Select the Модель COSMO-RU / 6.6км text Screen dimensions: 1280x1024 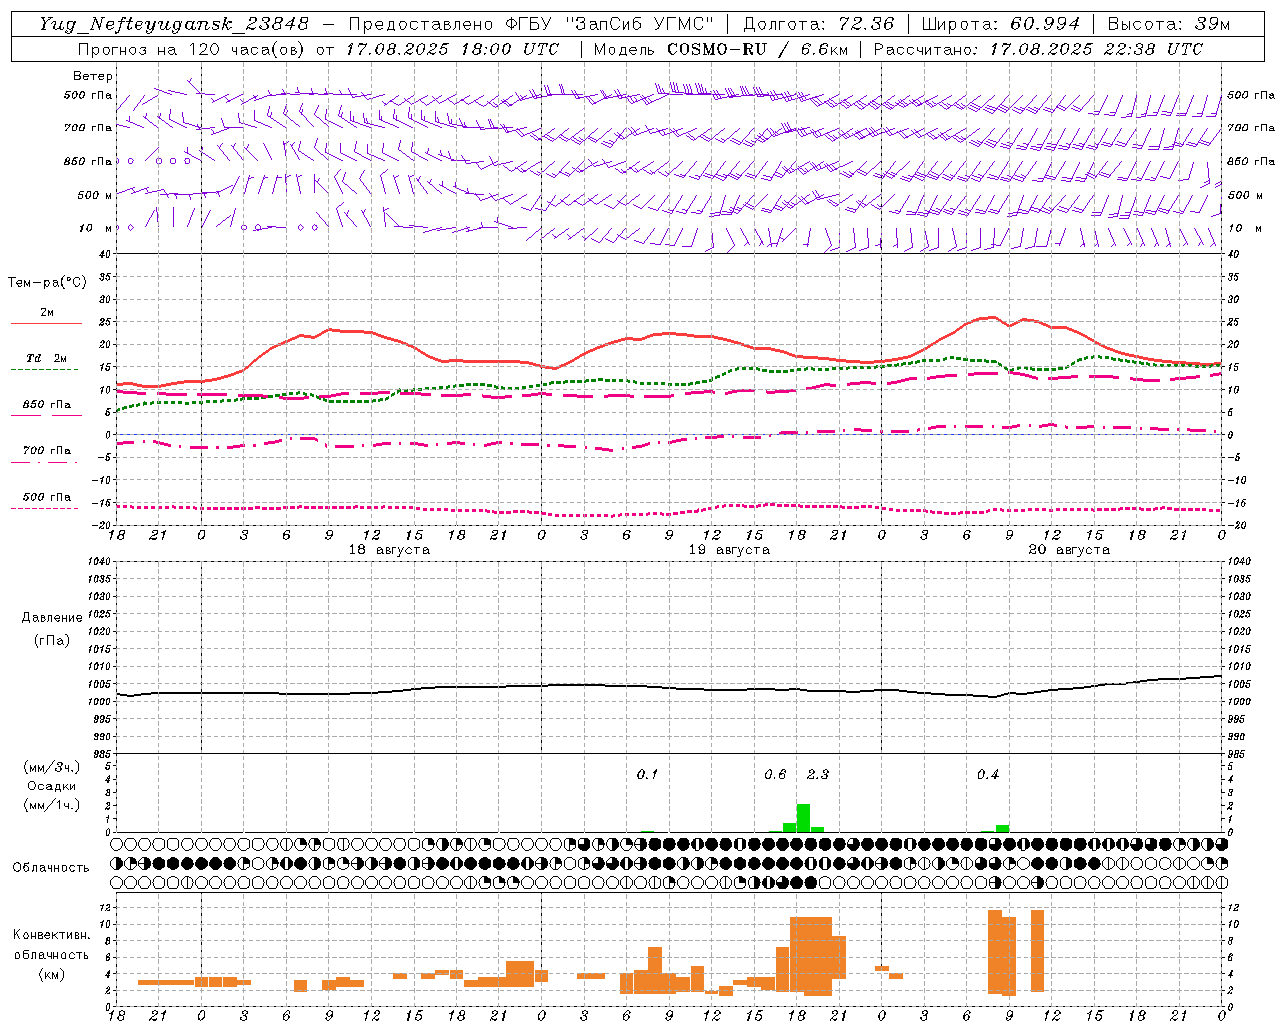(721, 49)
